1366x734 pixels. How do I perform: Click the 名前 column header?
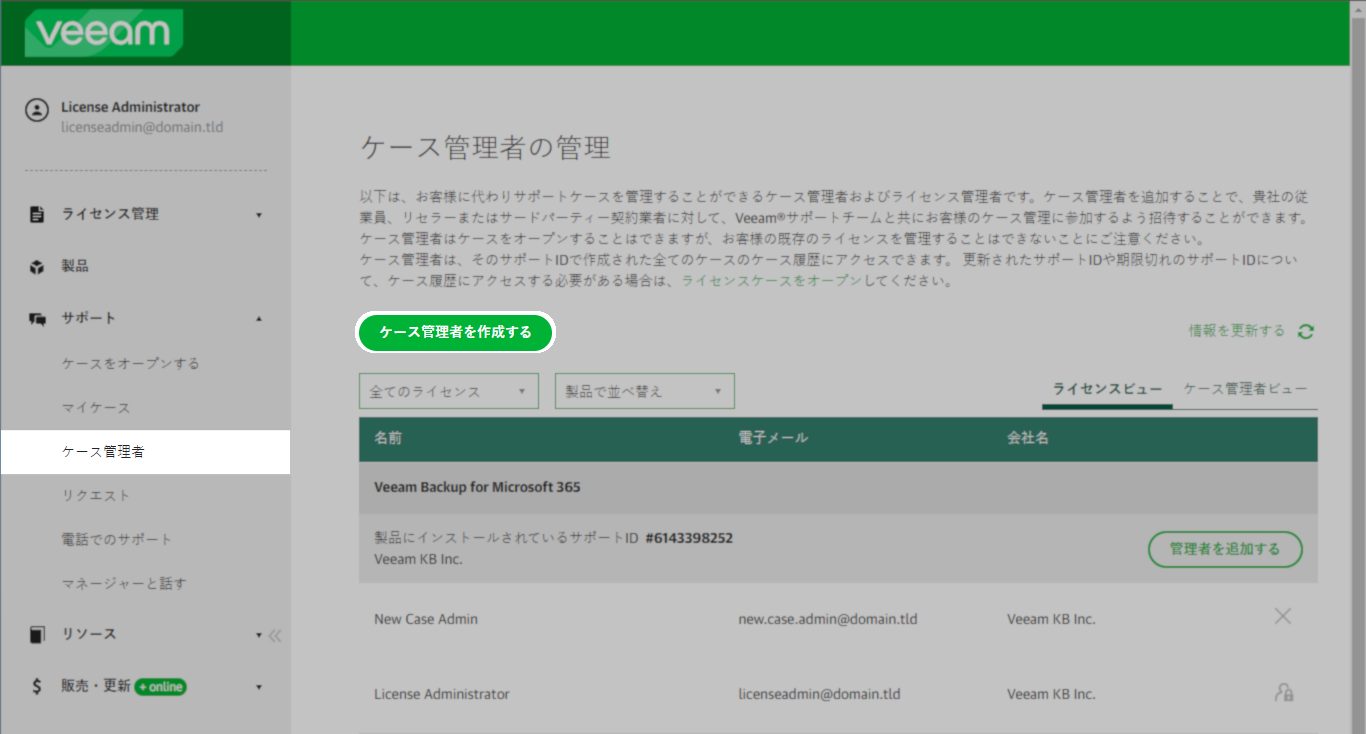click(x=388, y=438)
